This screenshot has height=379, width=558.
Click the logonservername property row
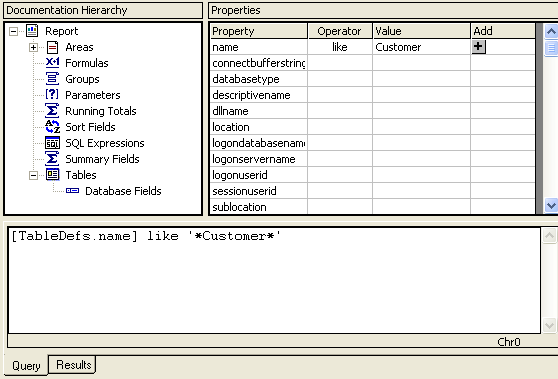373,159
